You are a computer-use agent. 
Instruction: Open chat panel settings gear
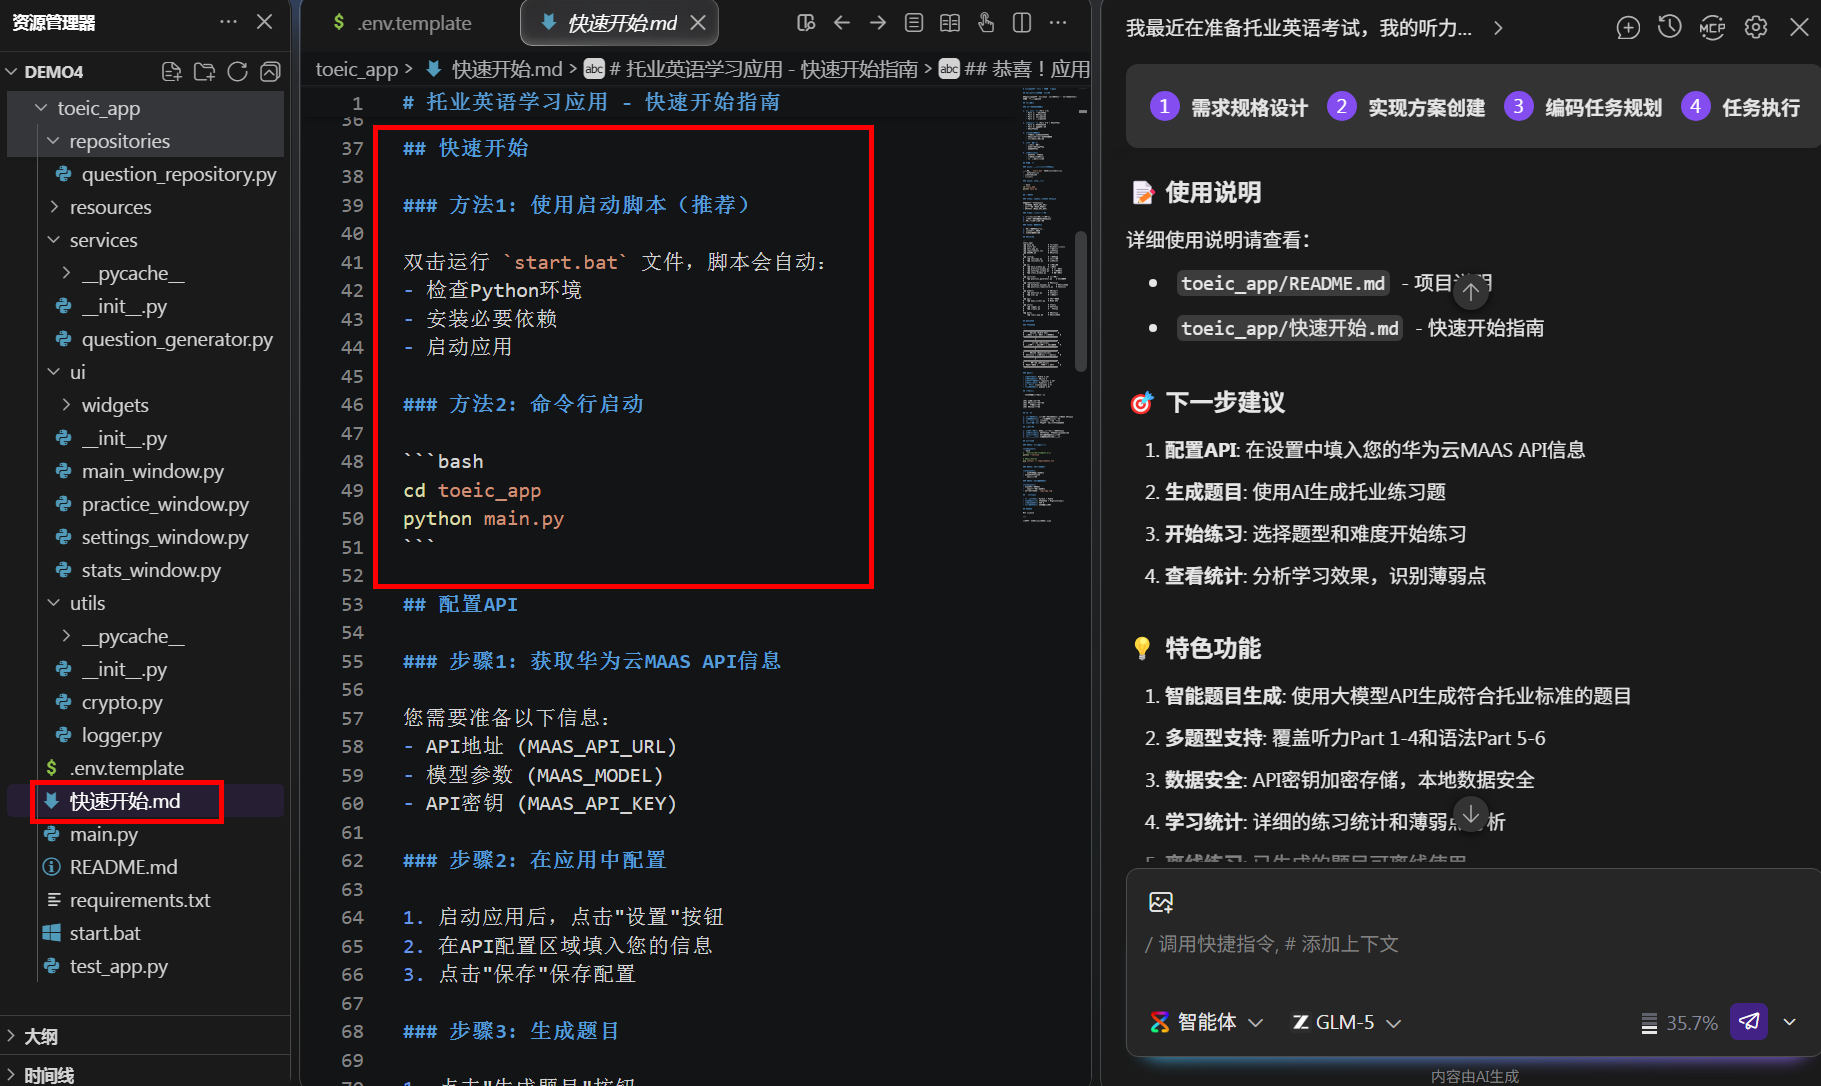1756,27
